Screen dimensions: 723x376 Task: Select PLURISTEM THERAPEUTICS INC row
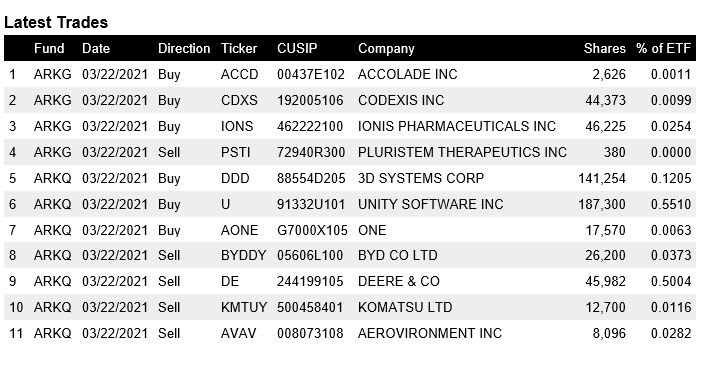[x=350, y=152]
